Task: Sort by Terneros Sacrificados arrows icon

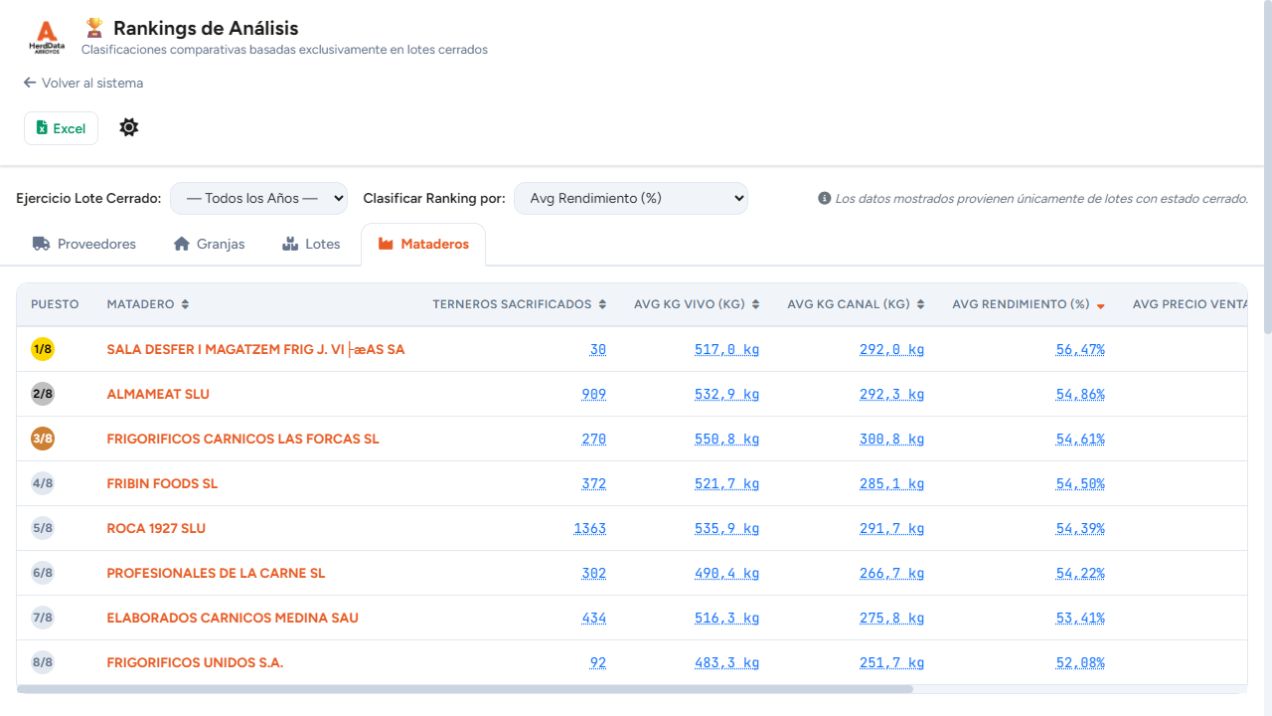Action: point(602,304)
